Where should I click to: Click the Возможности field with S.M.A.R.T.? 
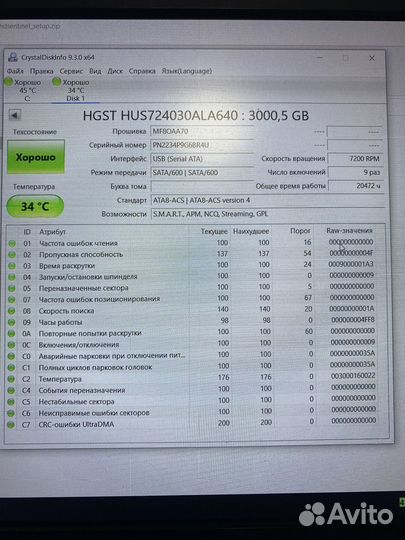point(268,214)
